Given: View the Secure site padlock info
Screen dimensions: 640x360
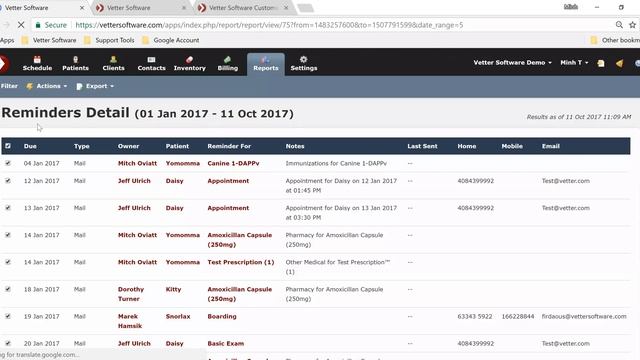Looking at the screenshot, I should coord(51,25).
